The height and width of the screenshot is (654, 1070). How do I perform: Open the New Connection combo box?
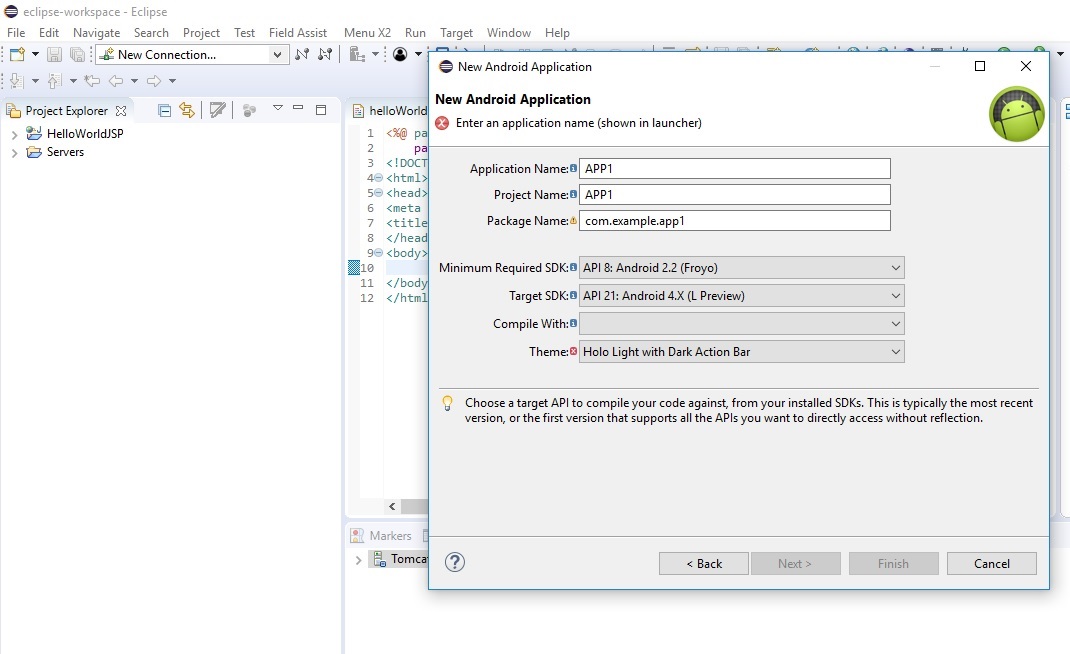277,55
